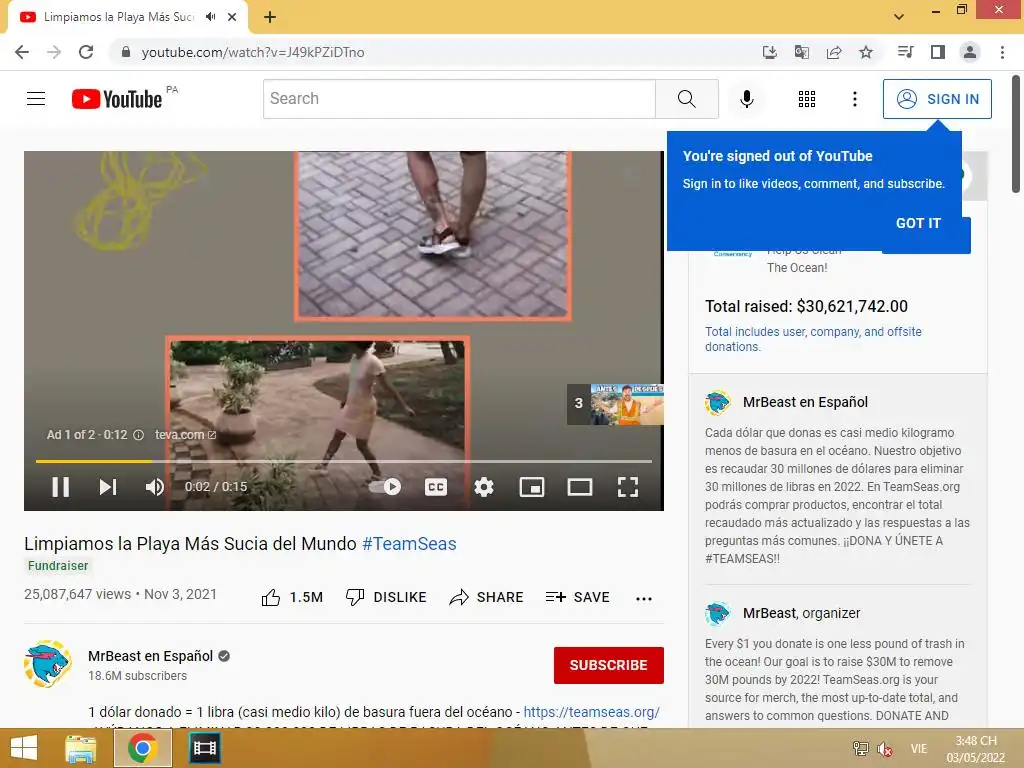Switch to theater mode

(580, 487)
